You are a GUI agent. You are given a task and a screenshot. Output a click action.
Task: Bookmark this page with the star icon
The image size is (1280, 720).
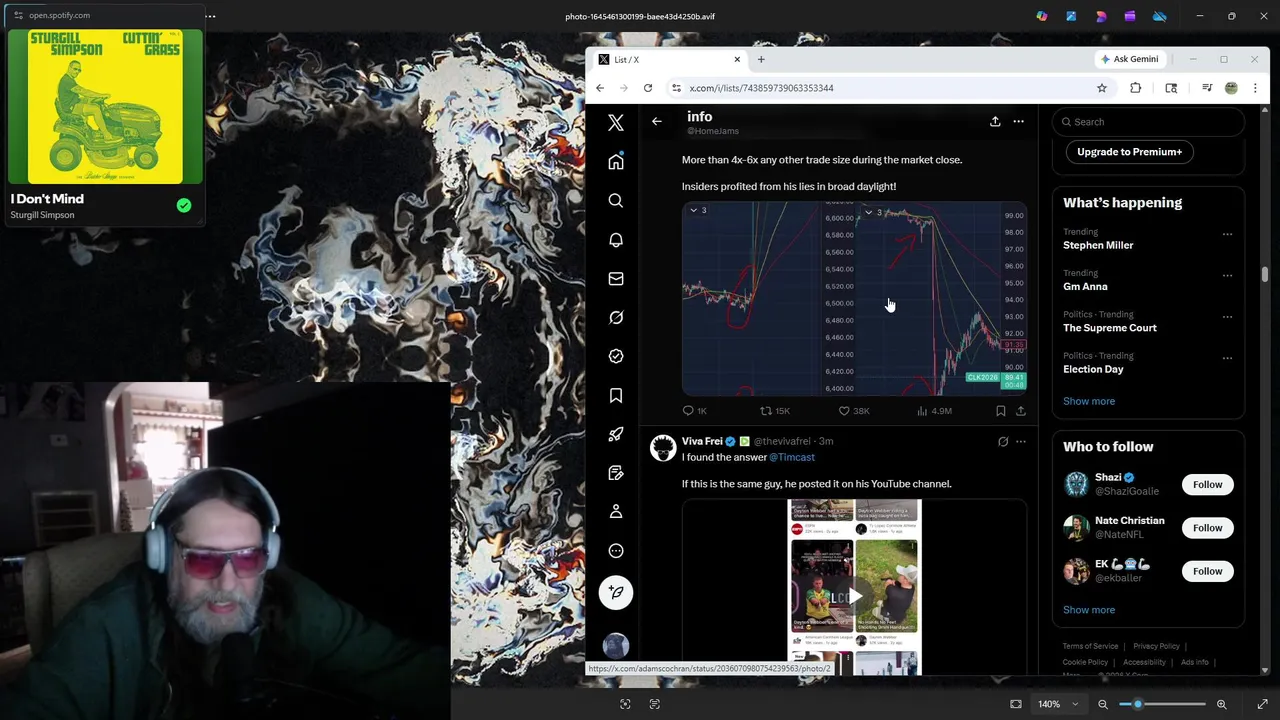click(x=1102, y=88)
